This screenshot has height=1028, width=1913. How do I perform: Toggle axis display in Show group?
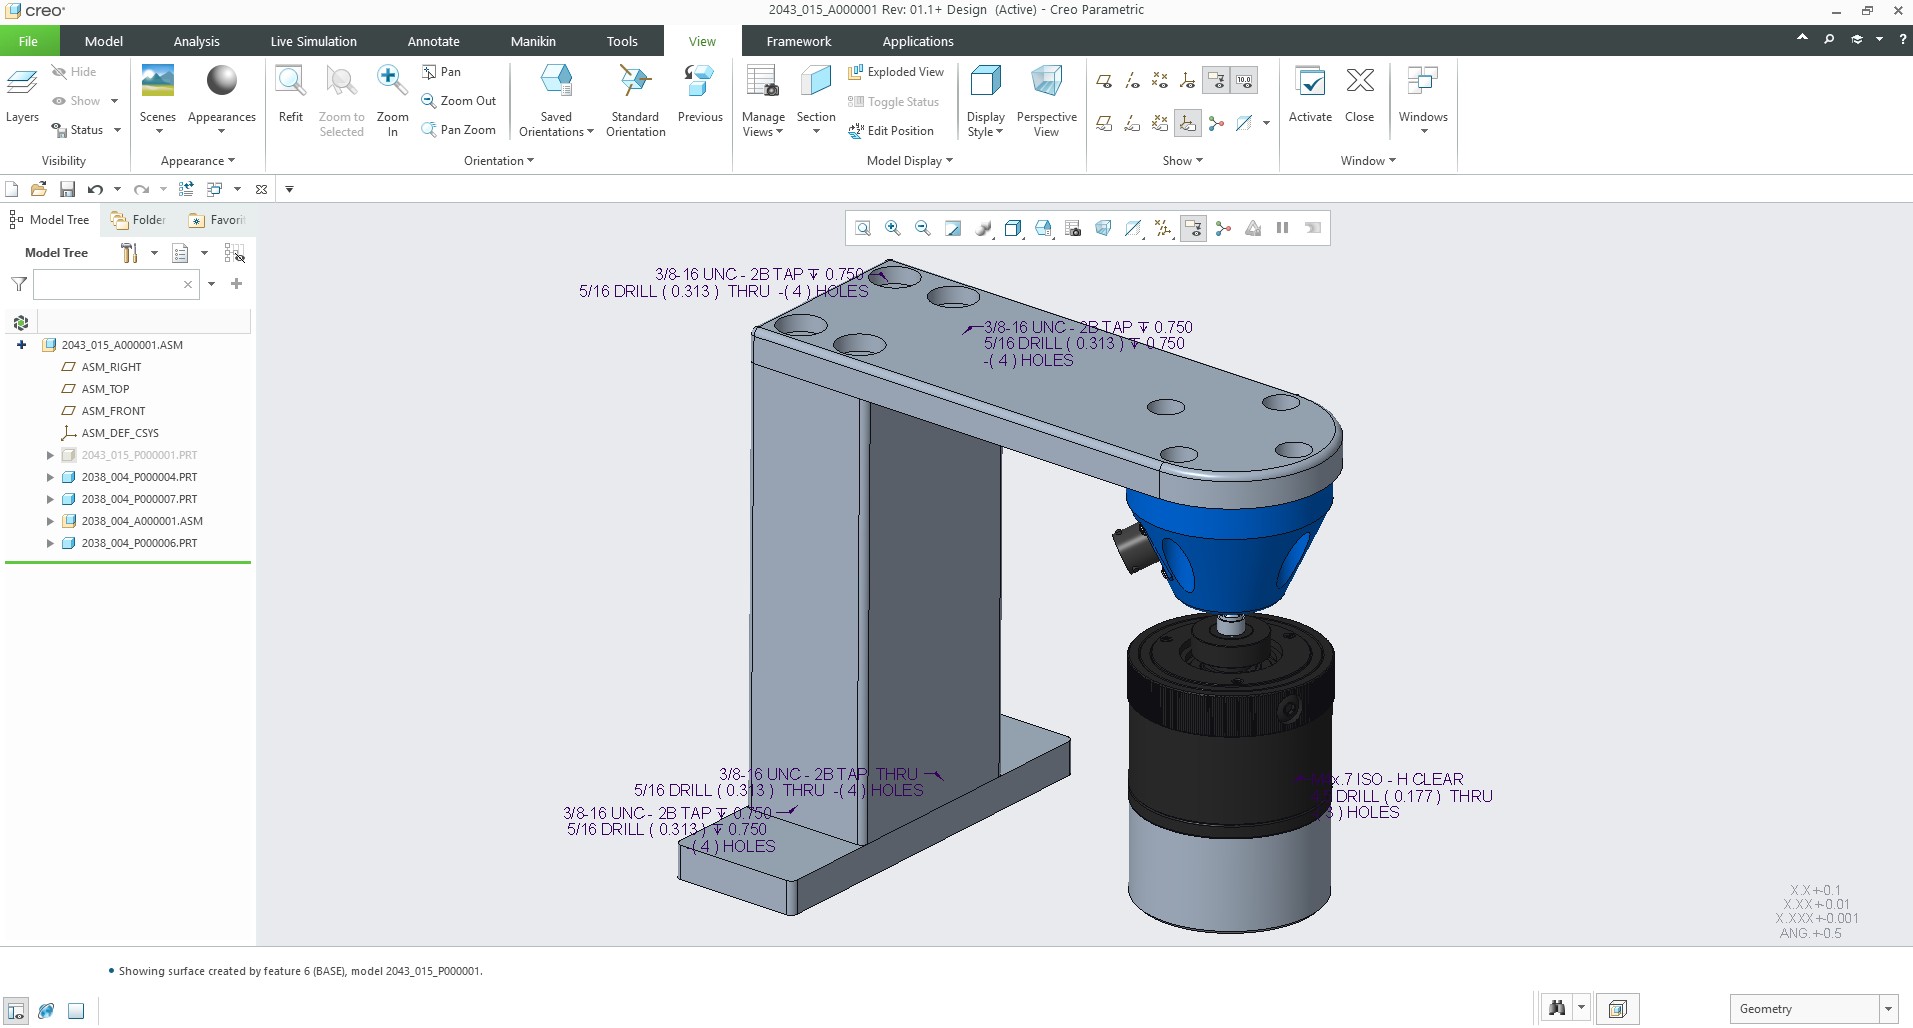1132,81
